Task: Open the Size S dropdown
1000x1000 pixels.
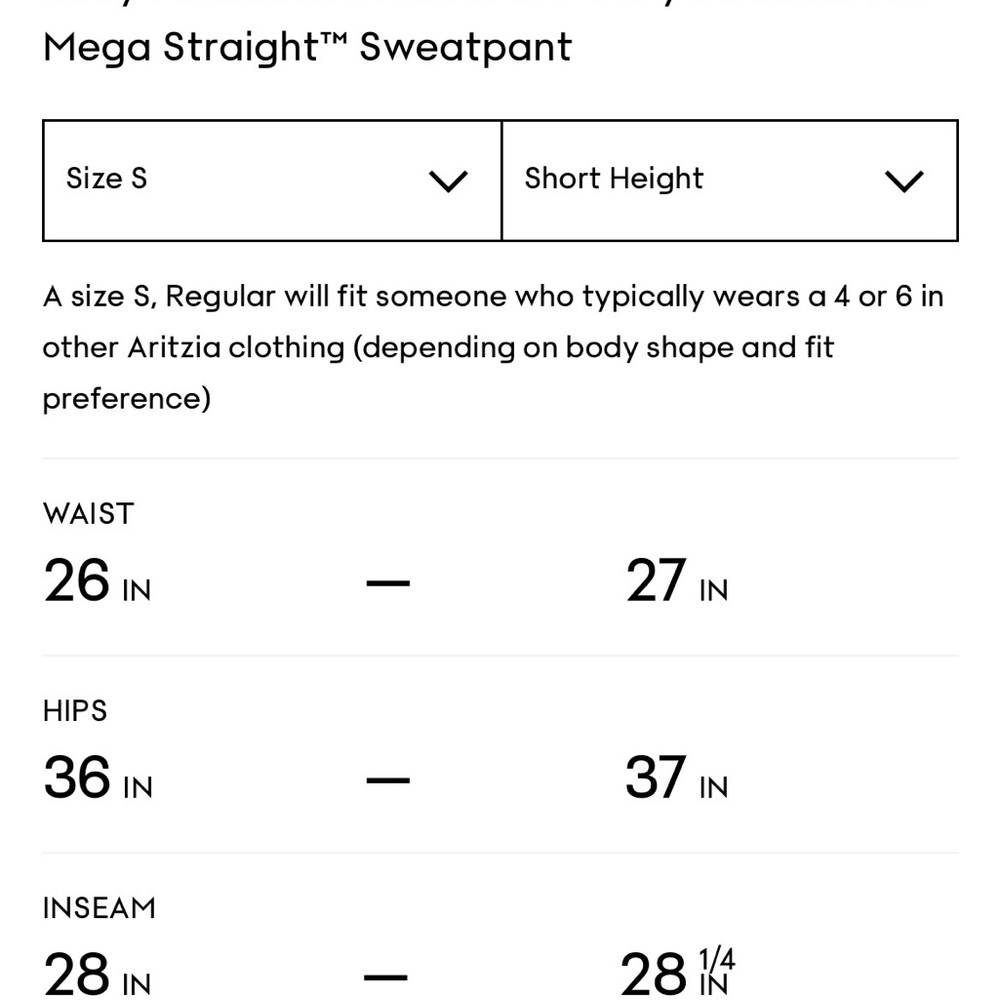Action: click(x=272, y=180)
